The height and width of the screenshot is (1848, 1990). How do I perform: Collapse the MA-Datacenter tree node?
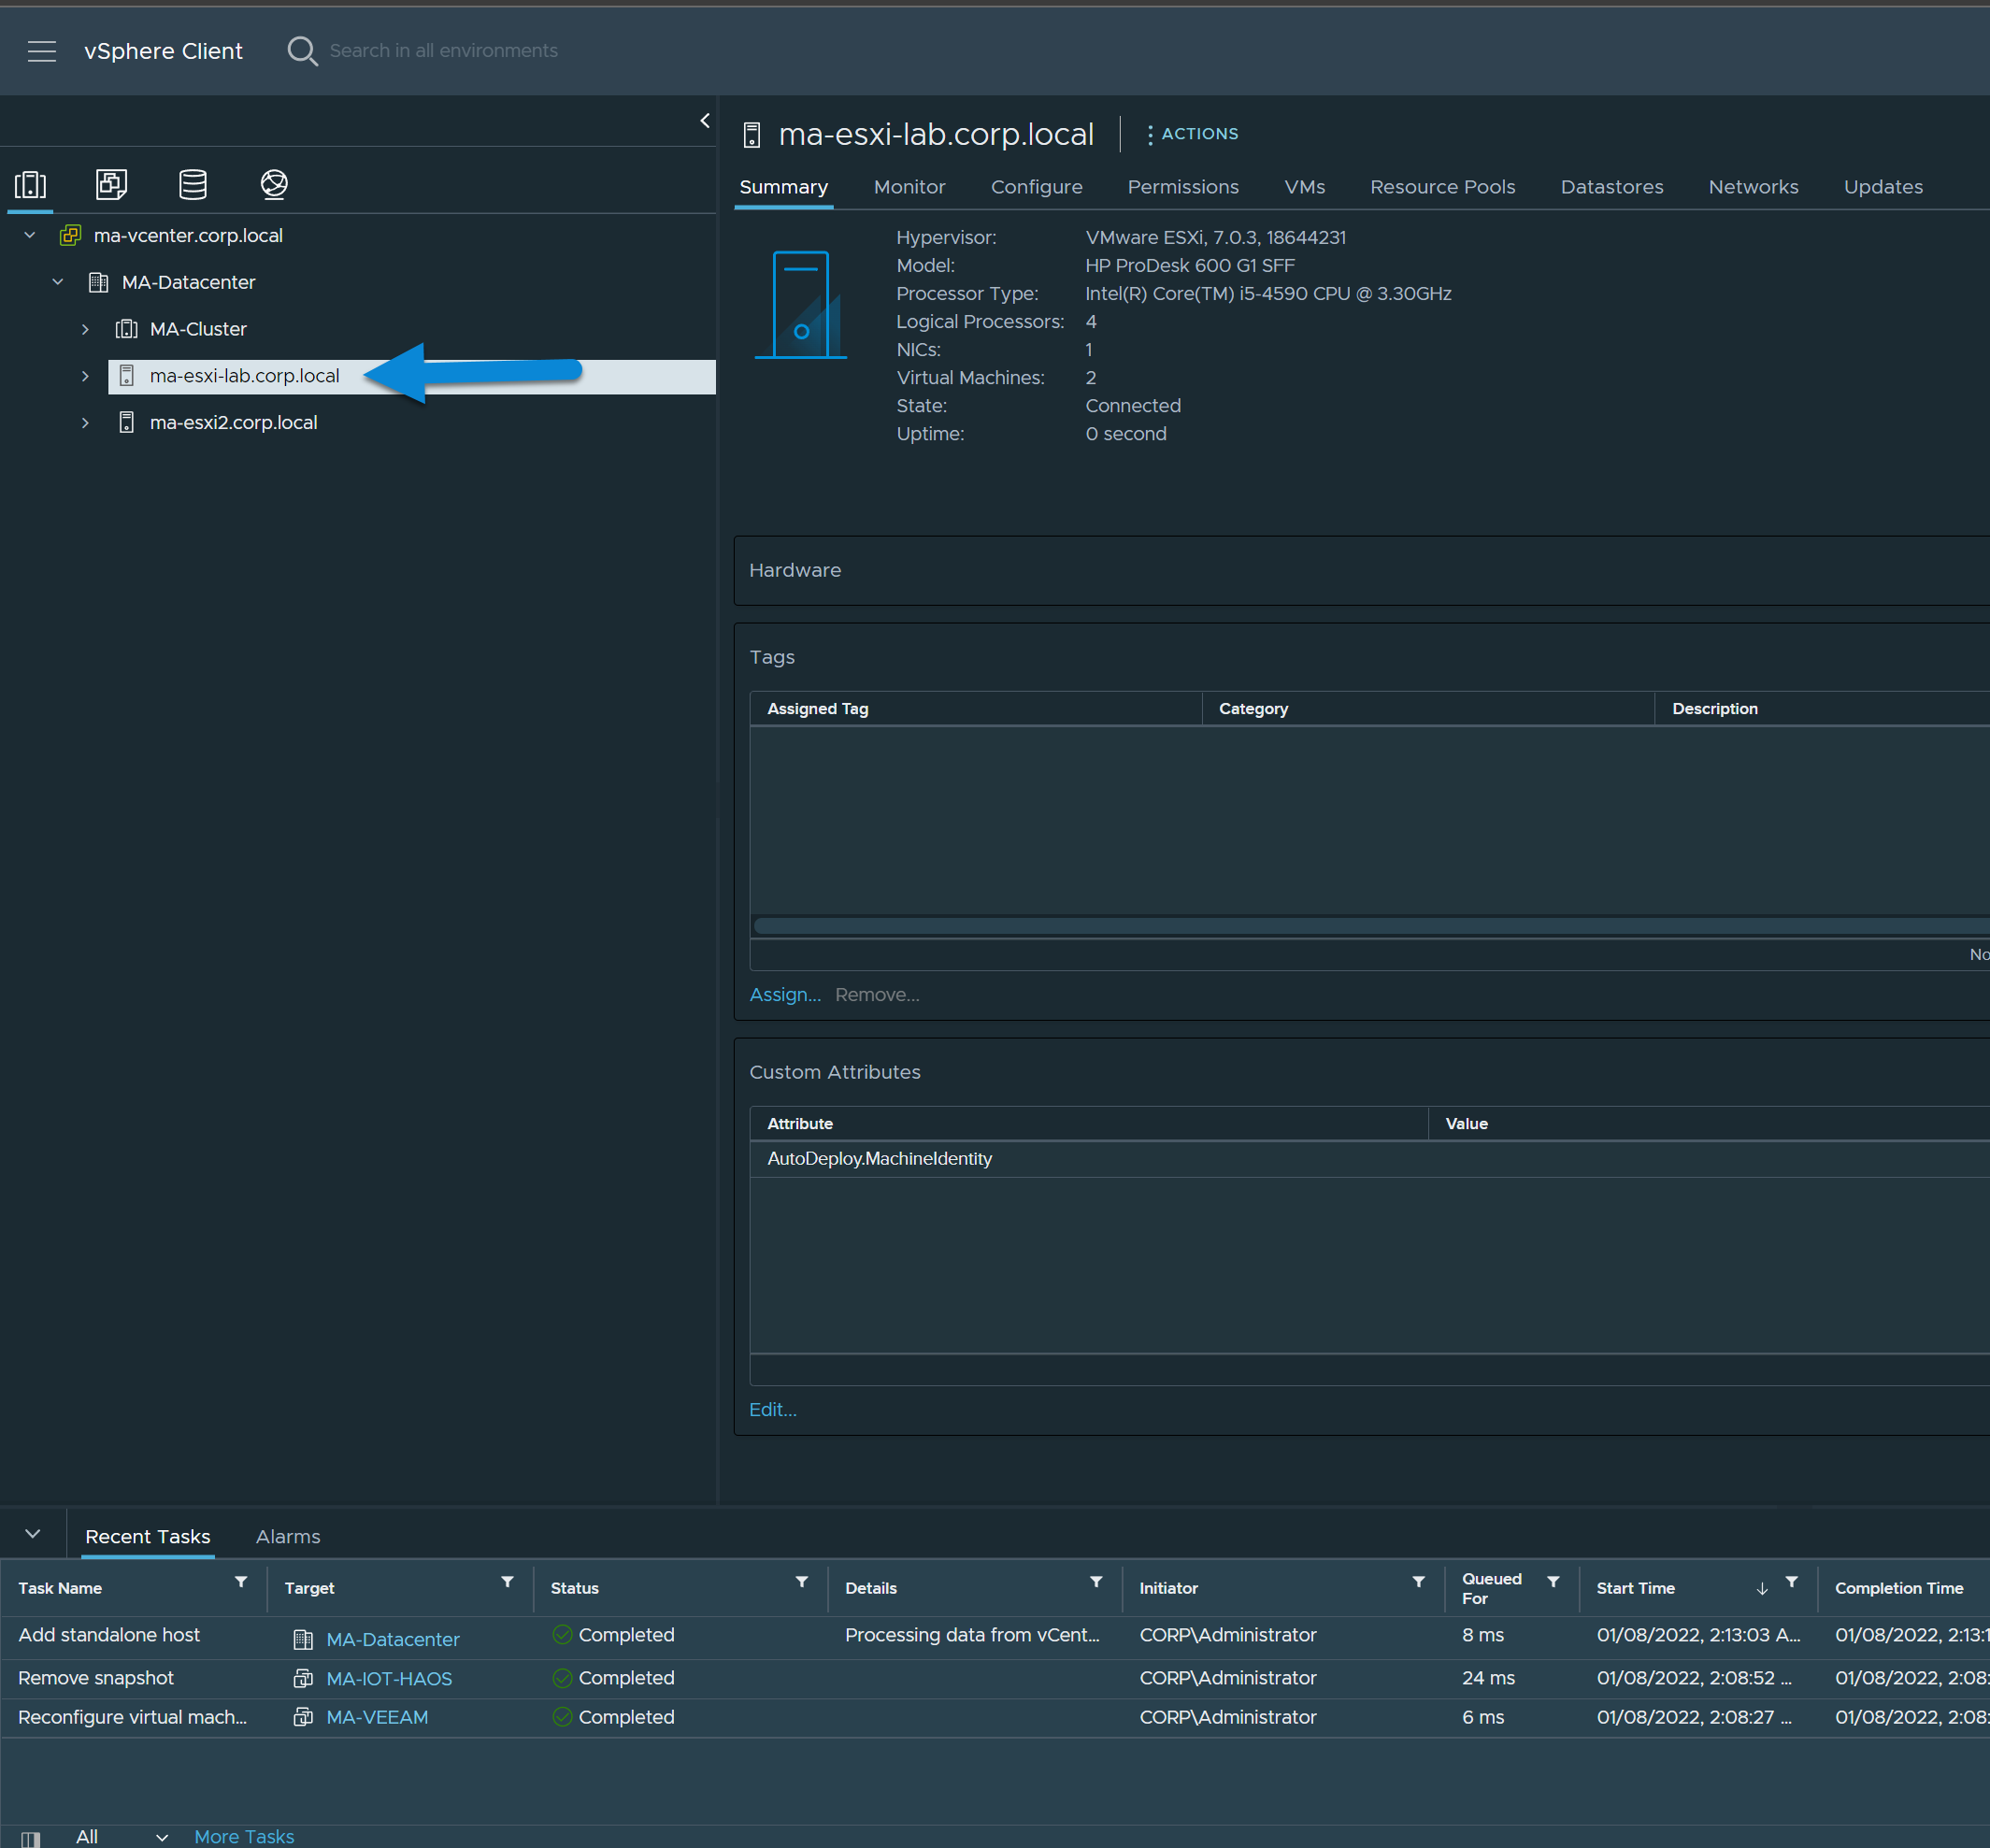[x=58, y=282]
